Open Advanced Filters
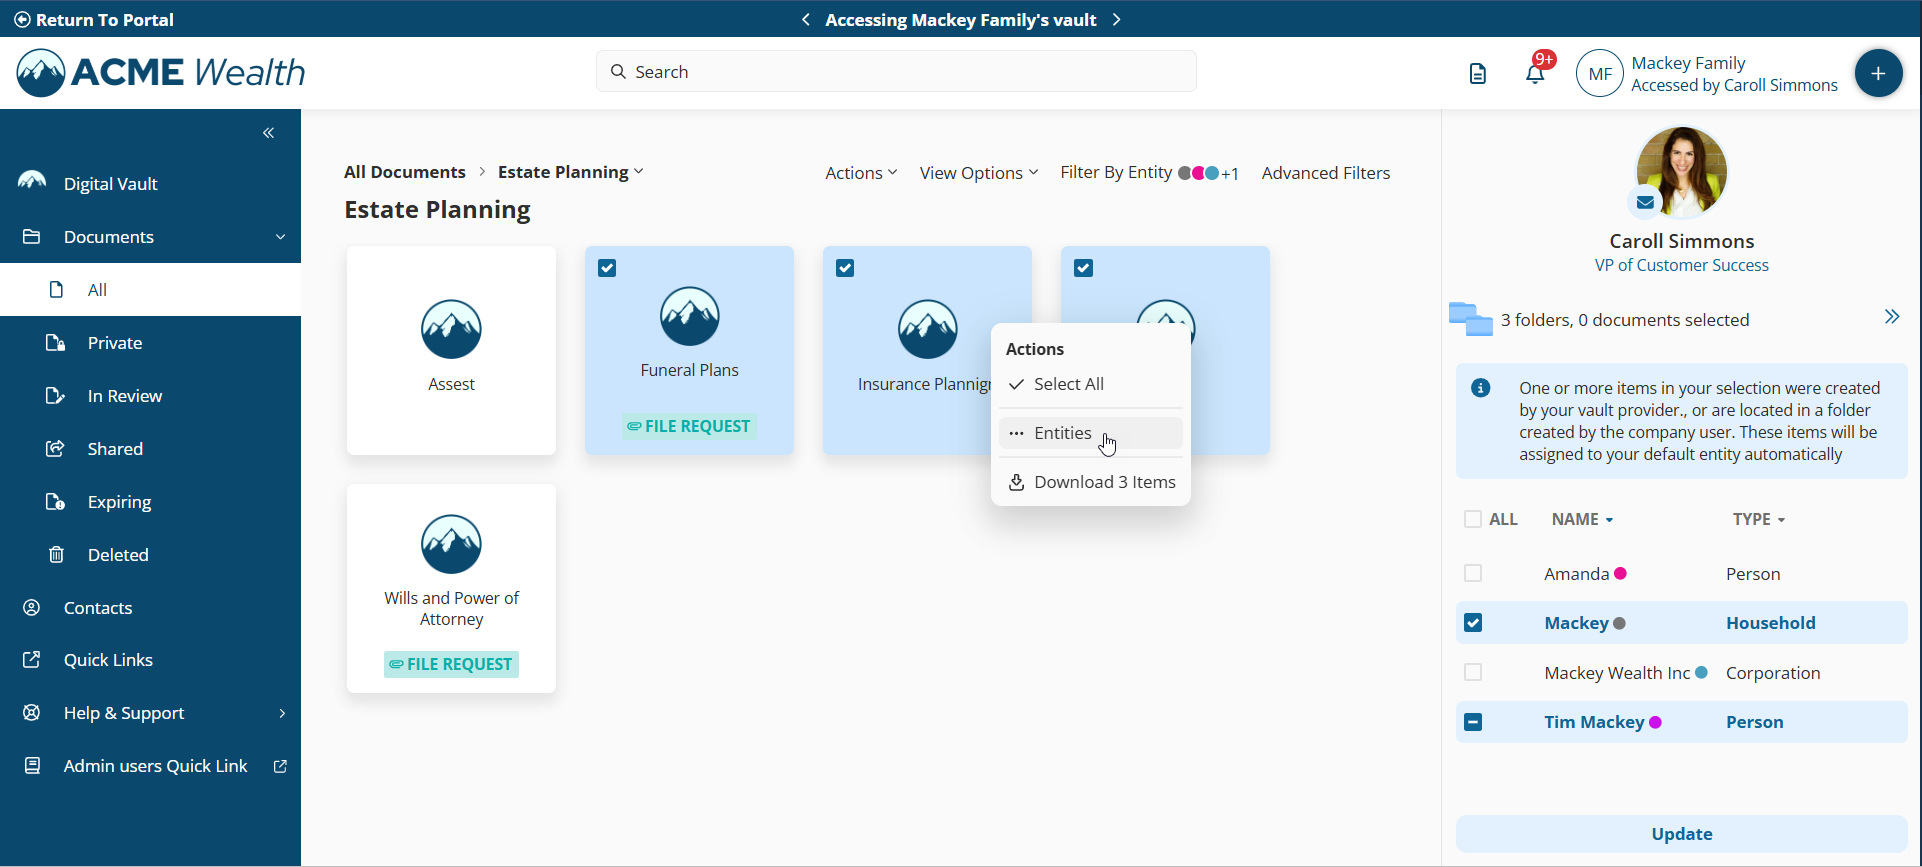The width and height of the screenshot is (1922, 867). tap(1326, 173)
